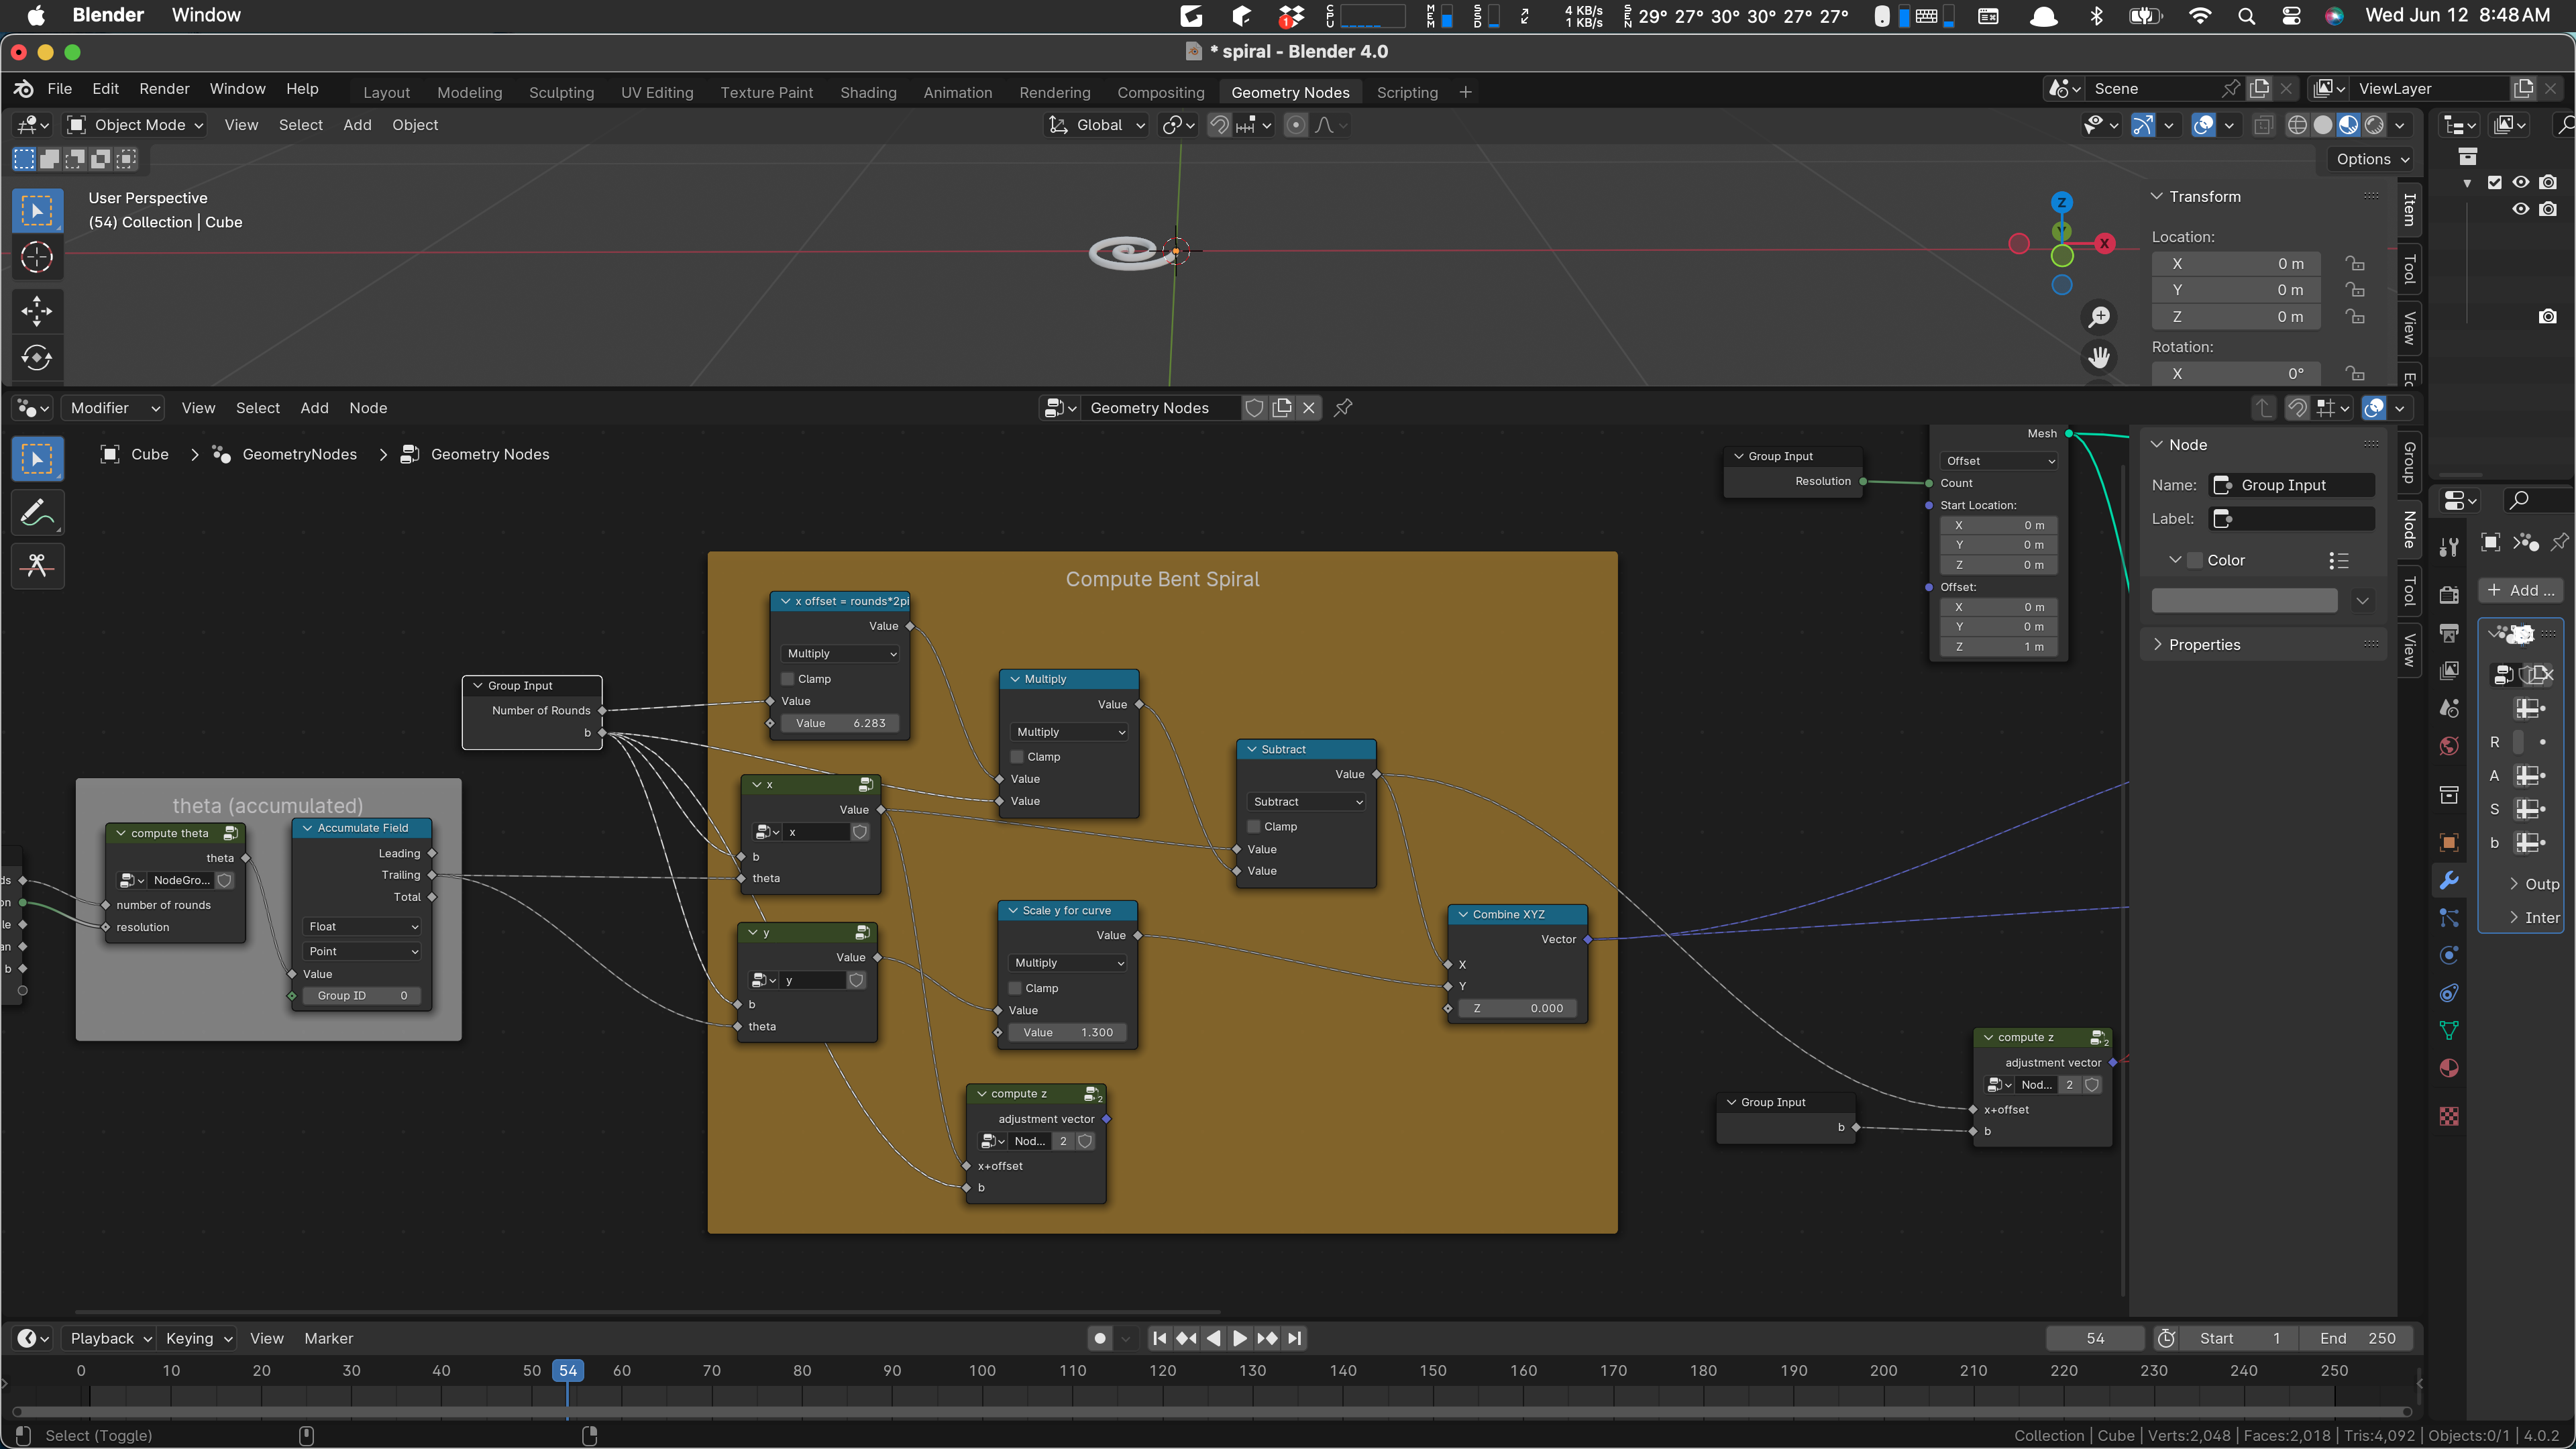2576x1449 pixels.
Task: Open the Modifier node type dropdown
Action: coord(112,408)
